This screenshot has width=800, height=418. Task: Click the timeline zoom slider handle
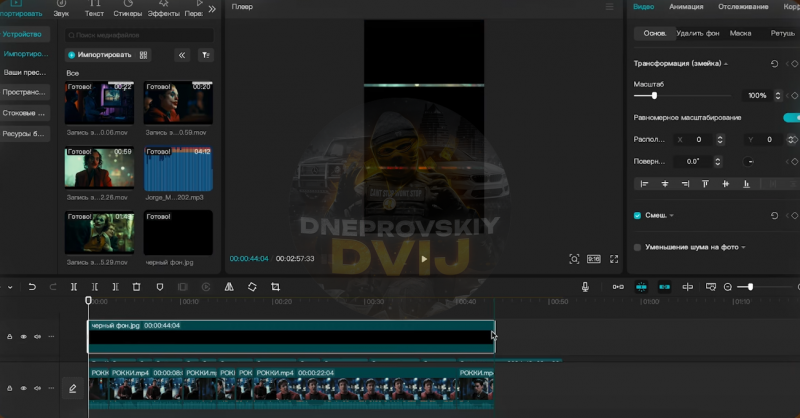(750, 287)
